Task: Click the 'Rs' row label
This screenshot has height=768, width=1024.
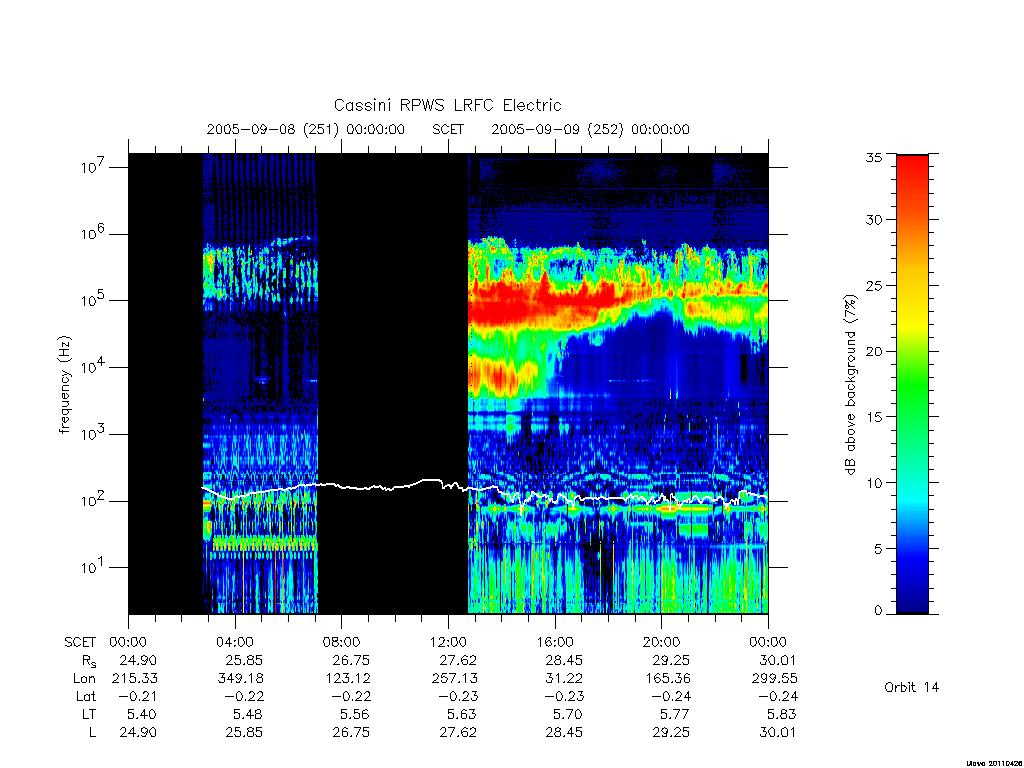Action: point(88,661)
